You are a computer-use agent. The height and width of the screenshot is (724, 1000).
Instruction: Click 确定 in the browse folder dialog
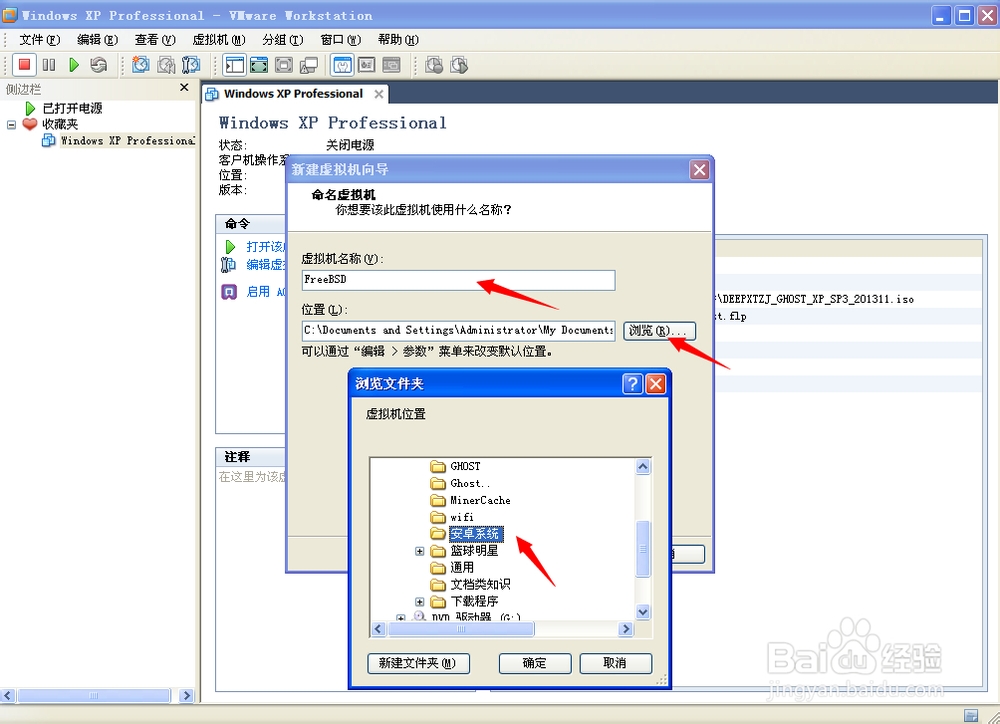534,663
